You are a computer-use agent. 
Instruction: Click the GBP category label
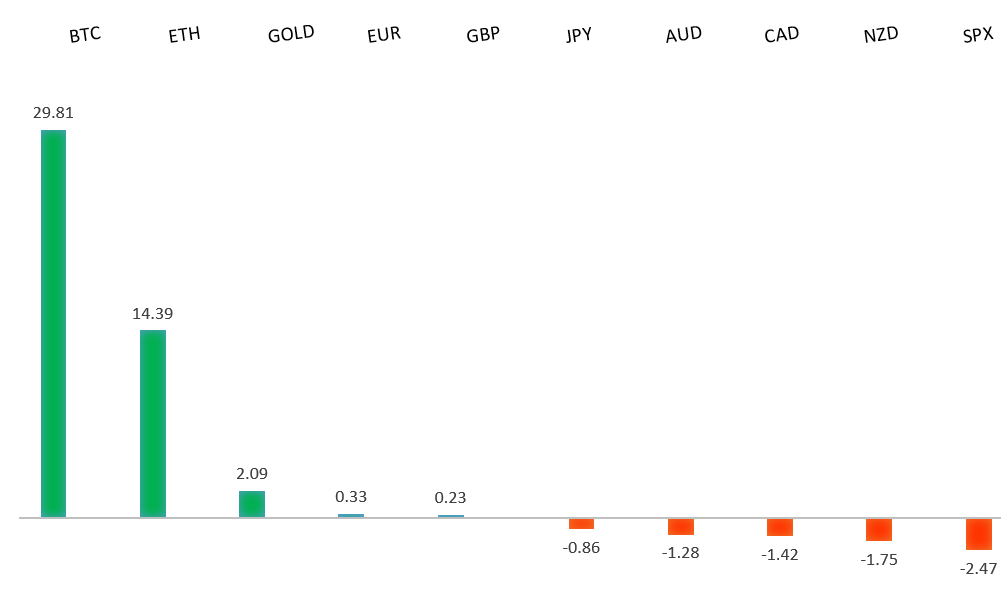pos(483,34)
